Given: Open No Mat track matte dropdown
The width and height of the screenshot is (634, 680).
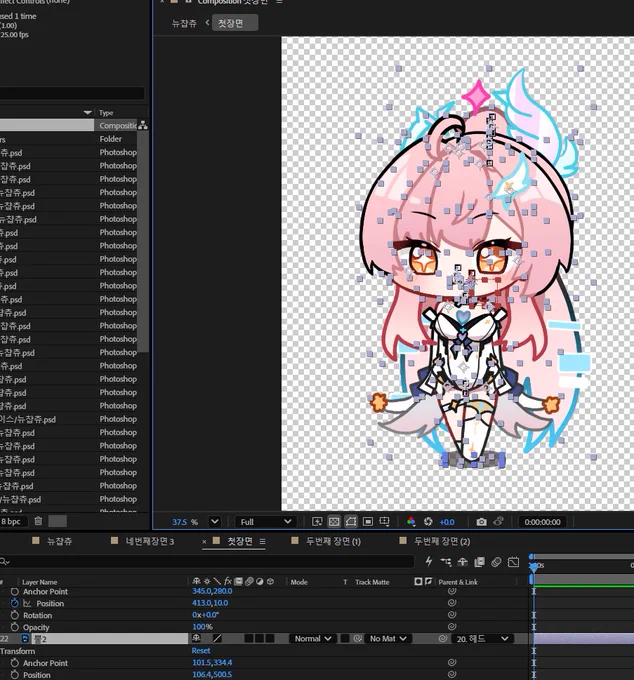Looking at the screenshot, I should tap(388, 638).
